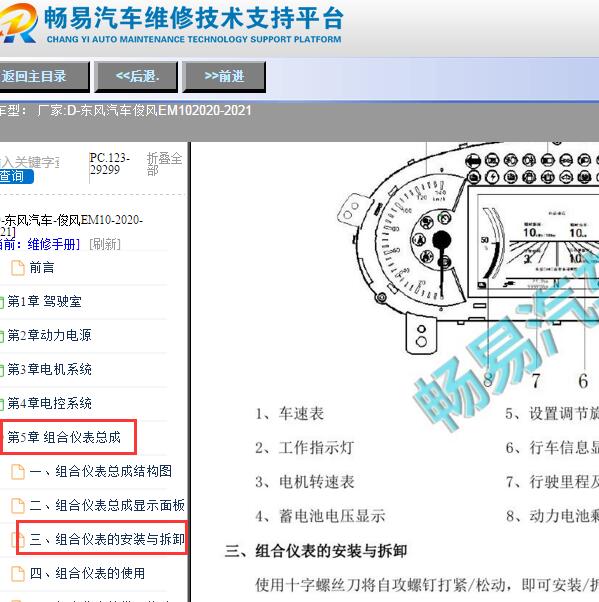599x602 pixels.
Task: Click the 查询 search button
Action: point(15,176)
